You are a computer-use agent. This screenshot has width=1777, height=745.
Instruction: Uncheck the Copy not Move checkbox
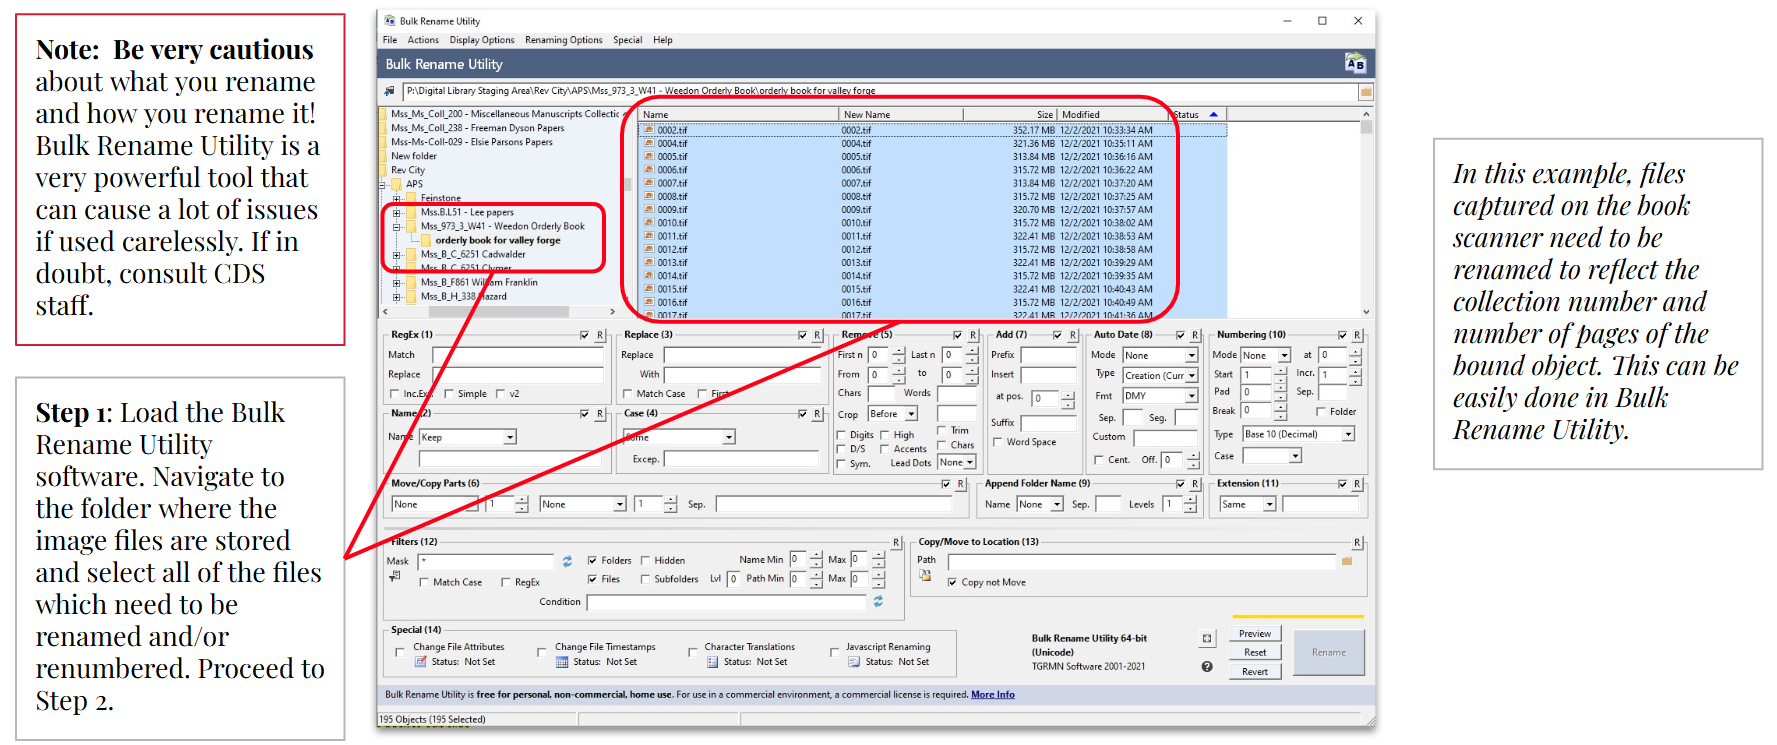click(952, 582)
